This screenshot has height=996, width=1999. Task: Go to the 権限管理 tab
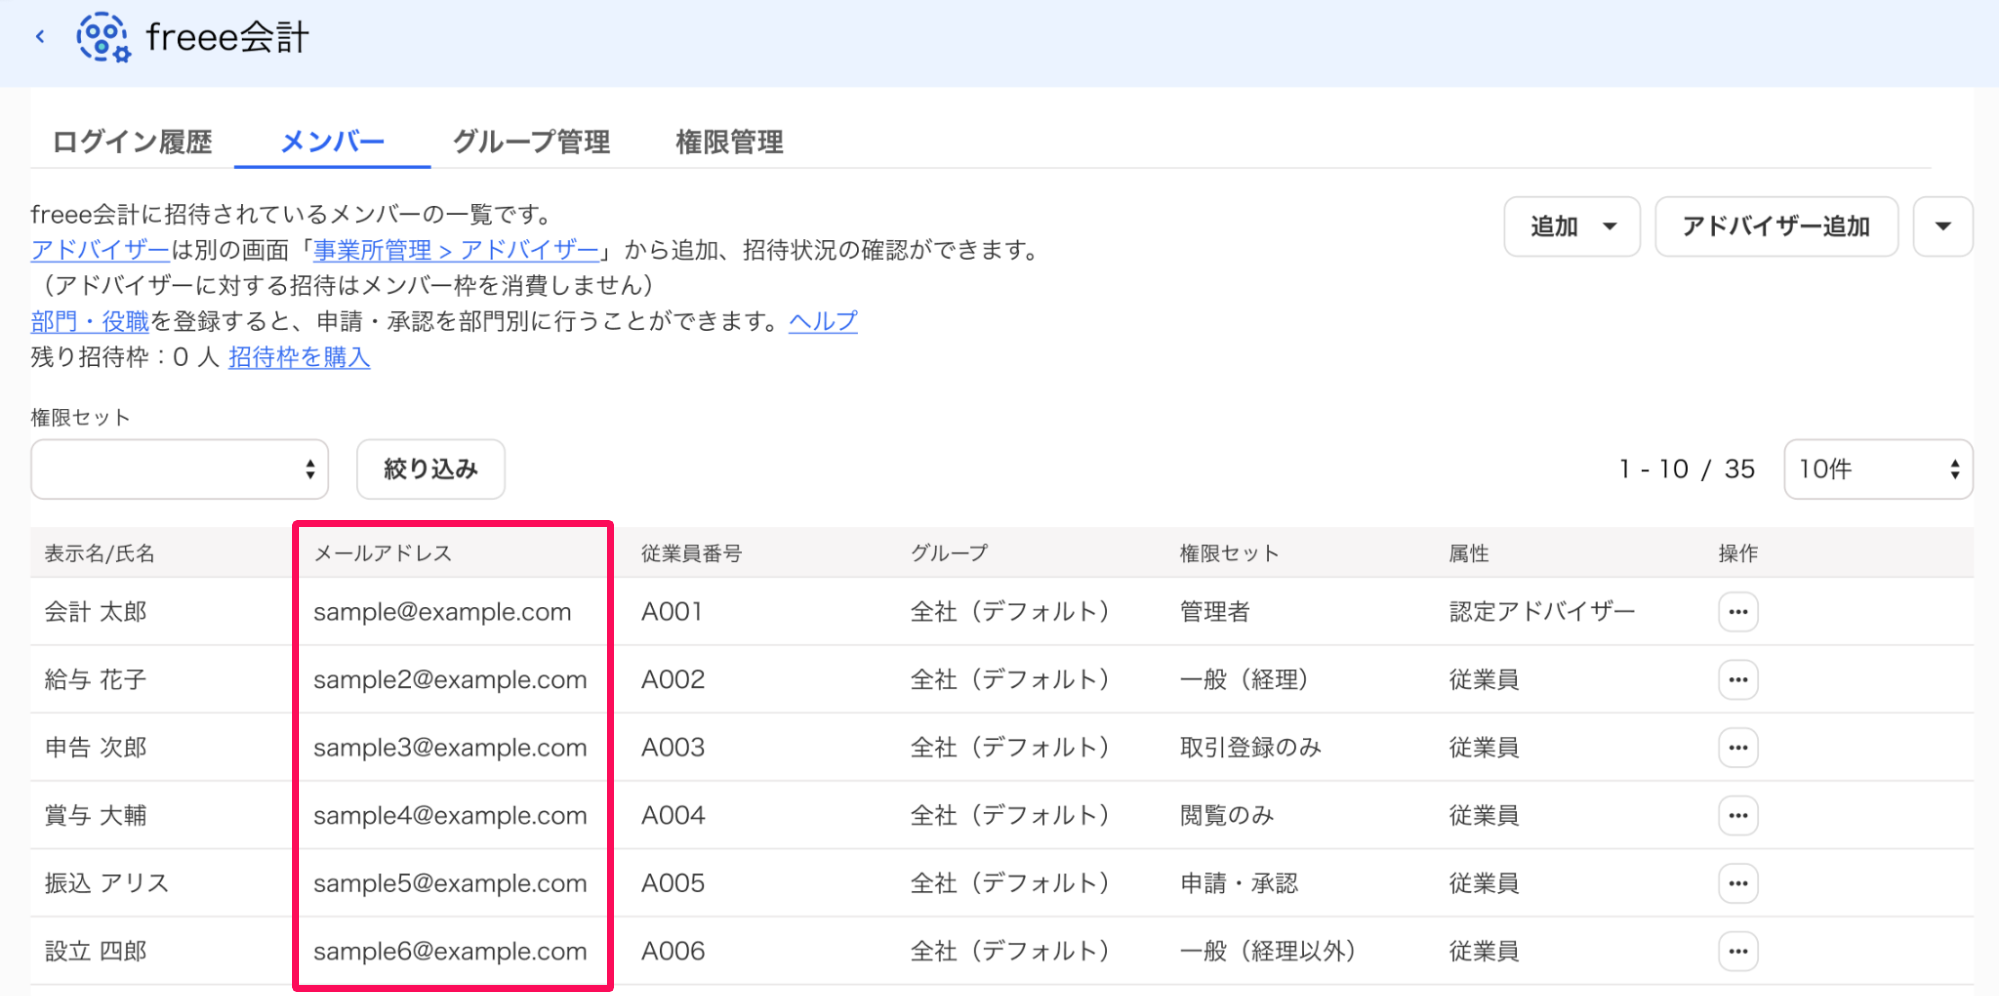pos(729,142)
